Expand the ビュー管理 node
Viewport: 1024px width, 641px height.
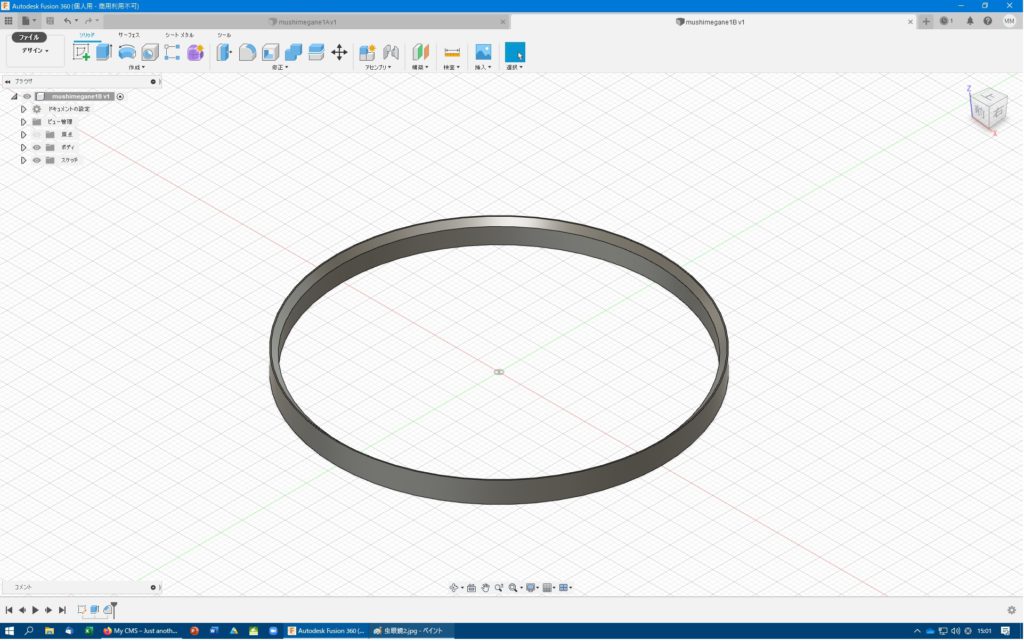24,122
